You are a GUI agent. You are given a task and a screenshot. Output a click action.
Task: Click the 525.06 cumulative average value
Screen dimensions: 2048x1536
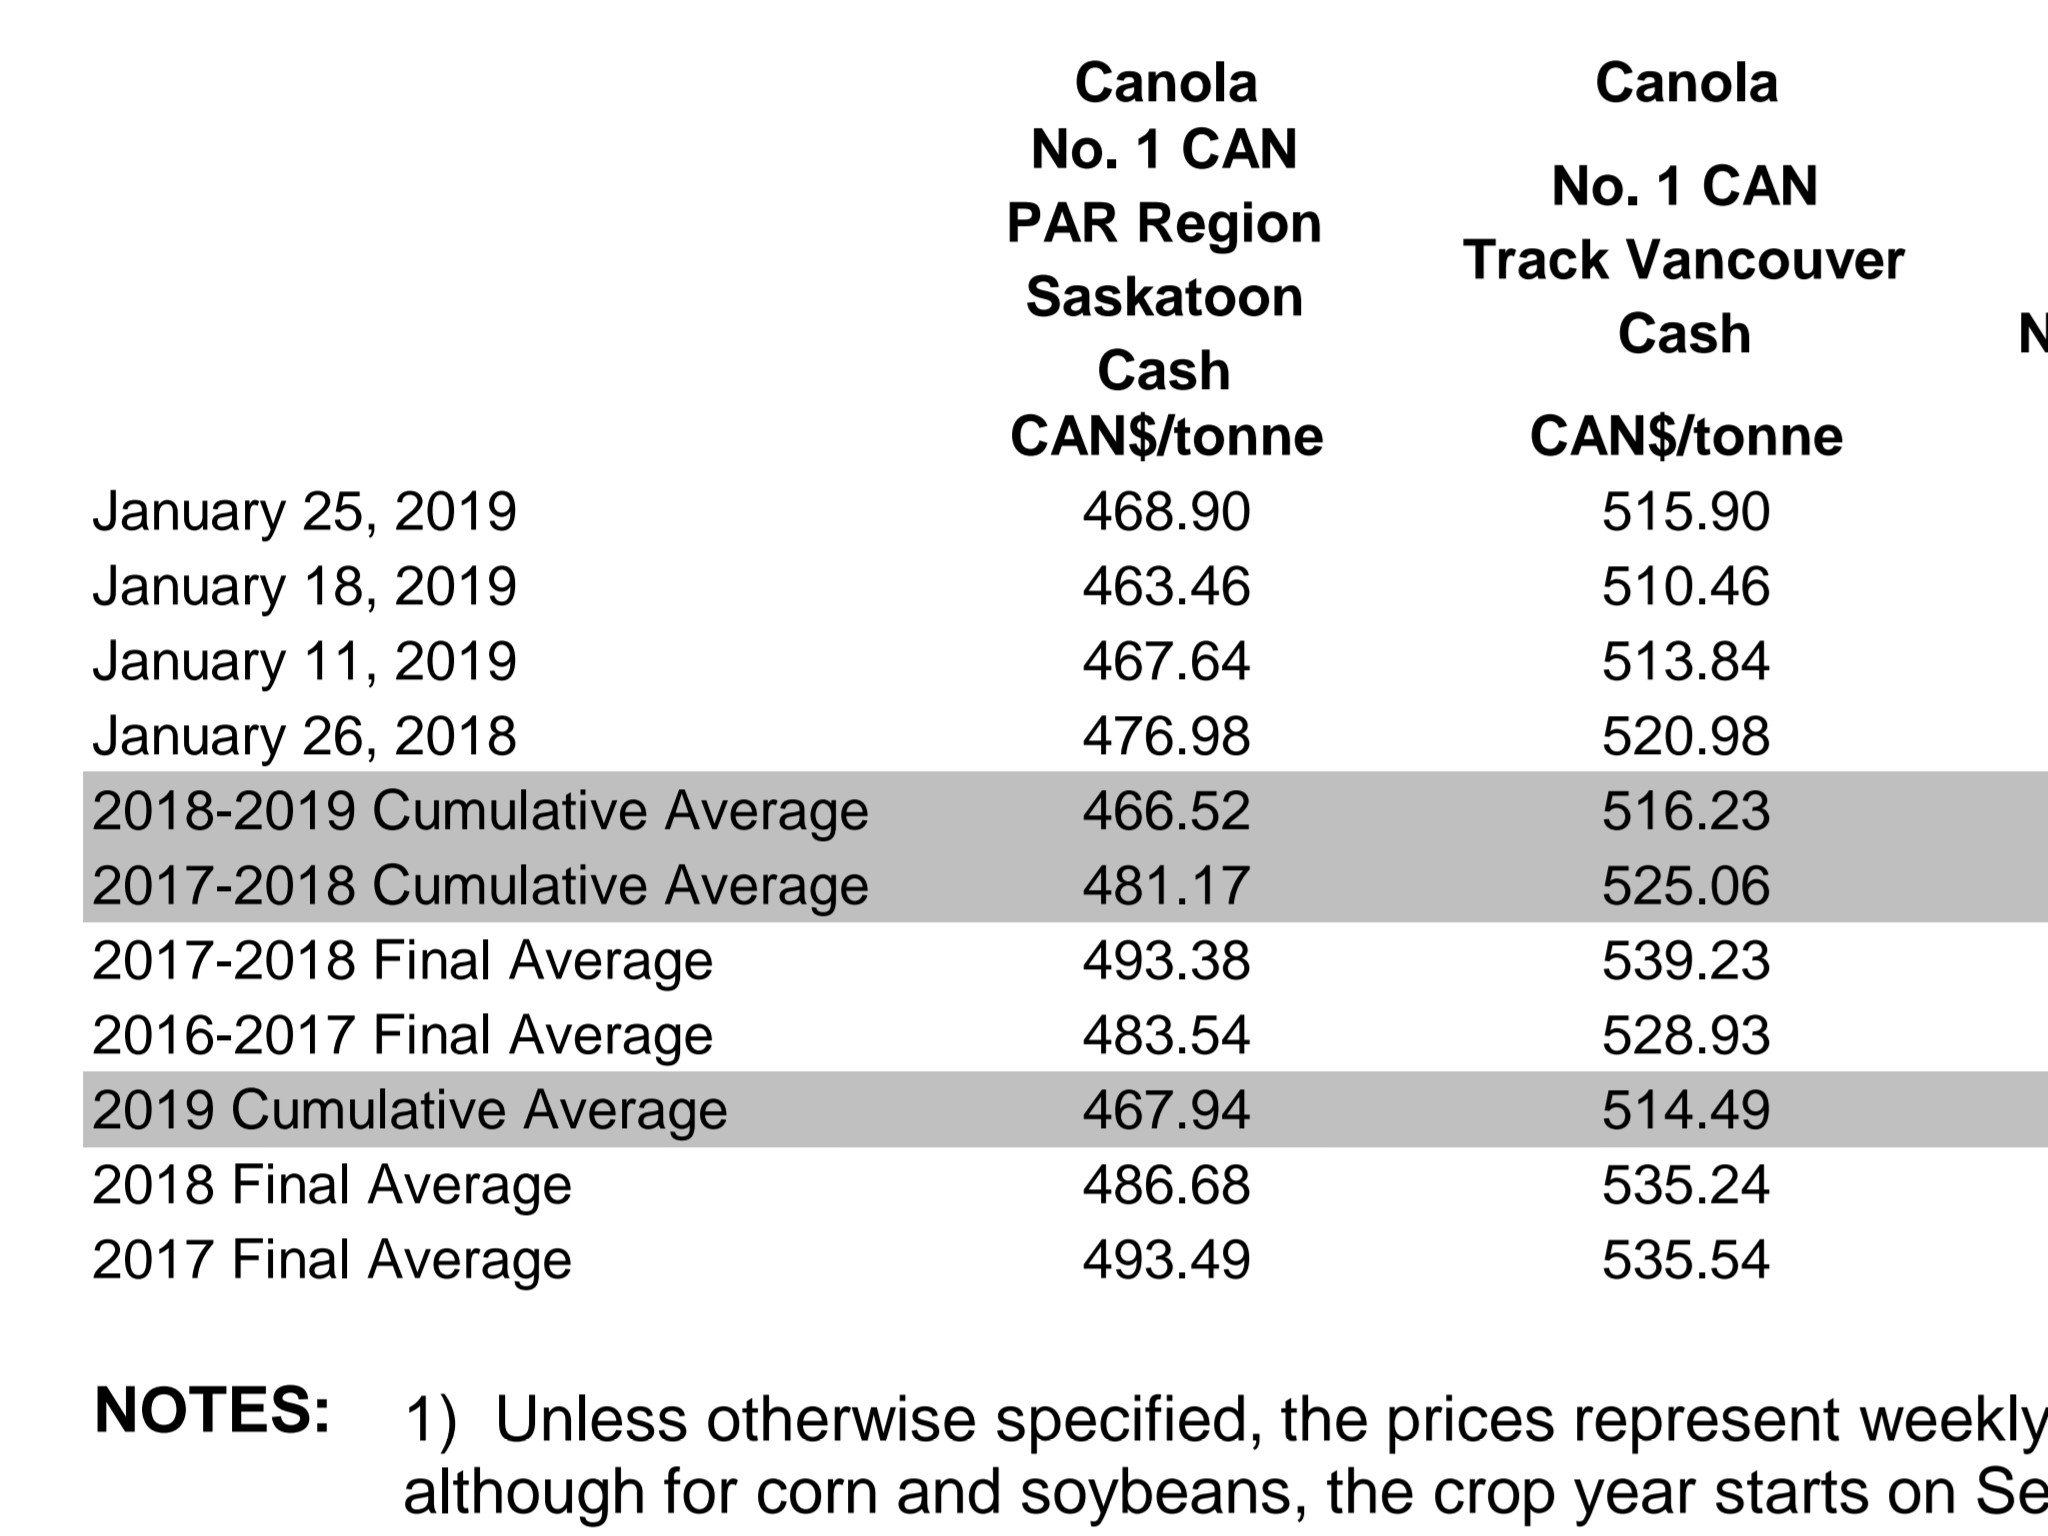1686,885
